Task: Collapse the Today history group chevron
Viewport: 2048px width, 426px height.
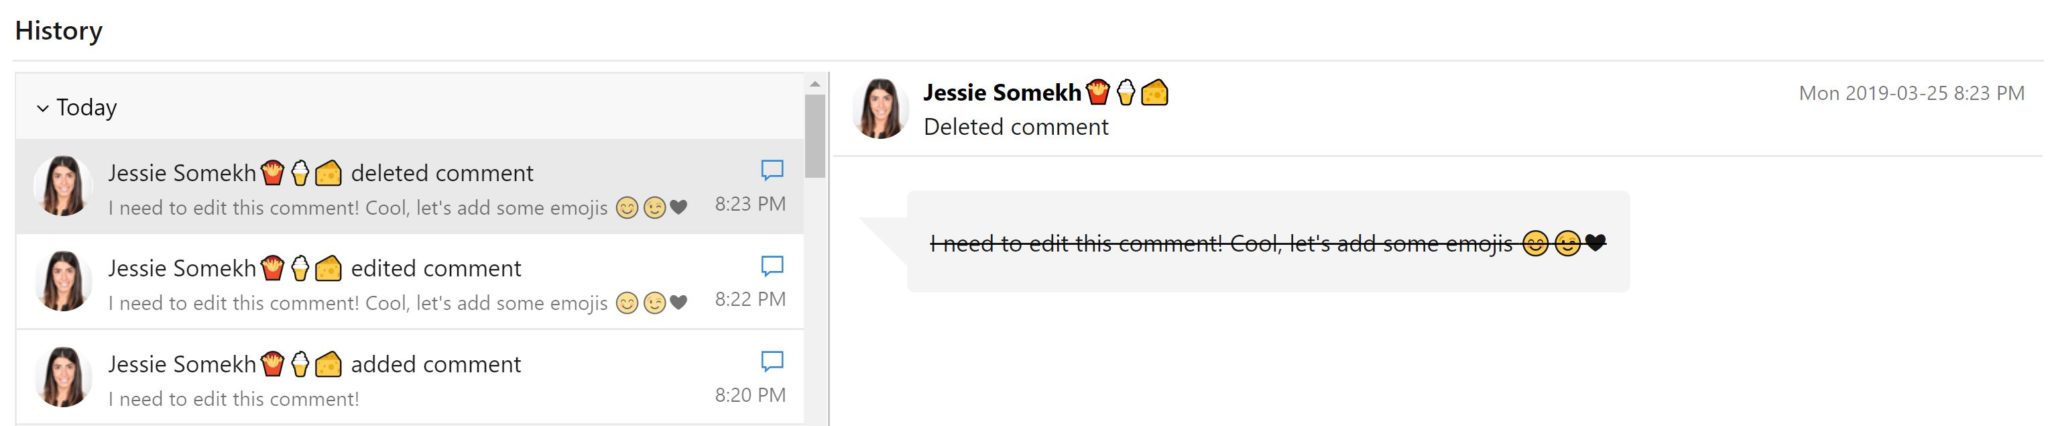Action: 42,108
